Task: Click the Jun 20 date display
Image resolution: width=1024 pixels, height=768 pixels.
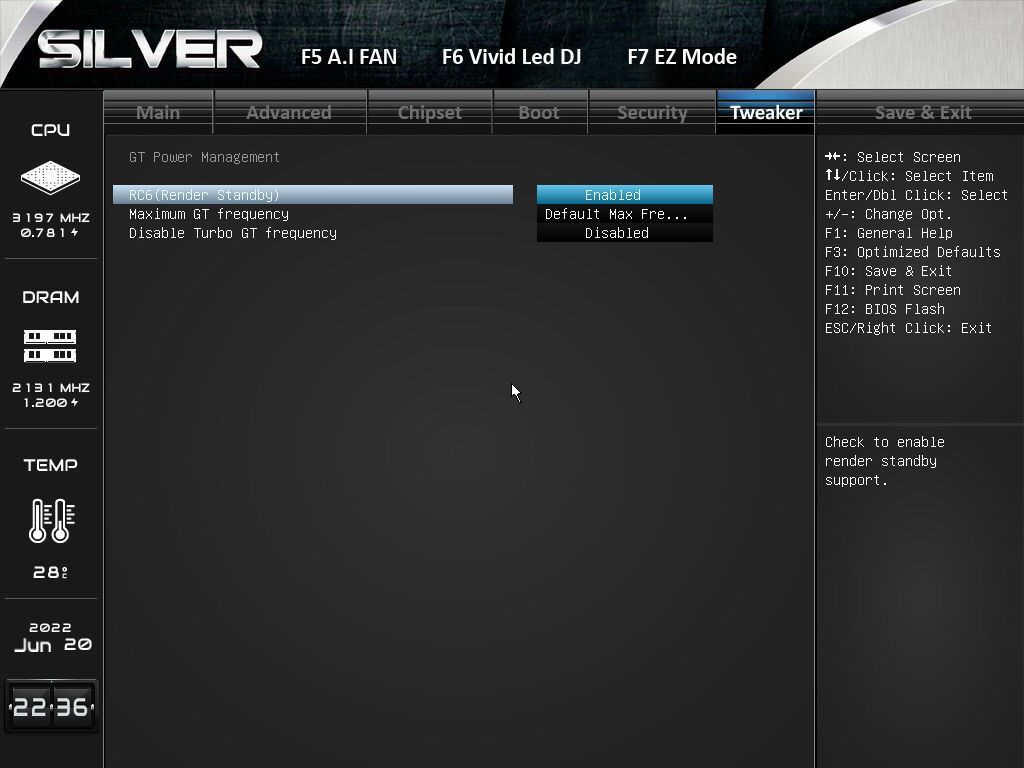Action: tap(52, 645)
